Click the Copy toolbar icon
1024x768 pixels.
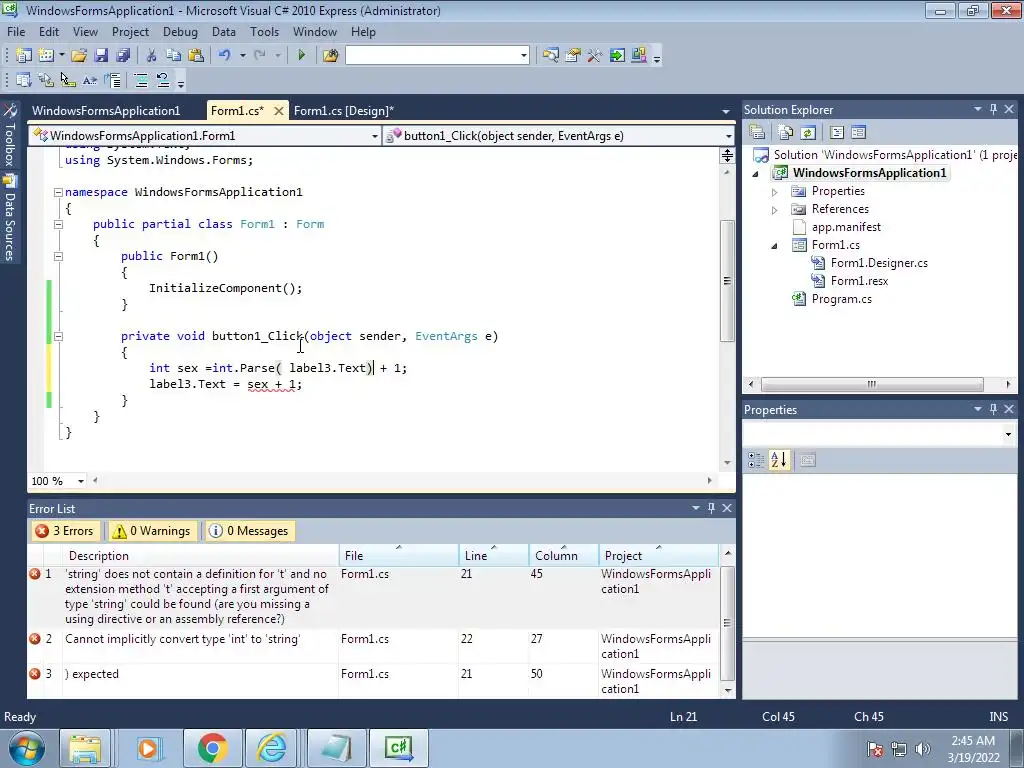point(173,56)
